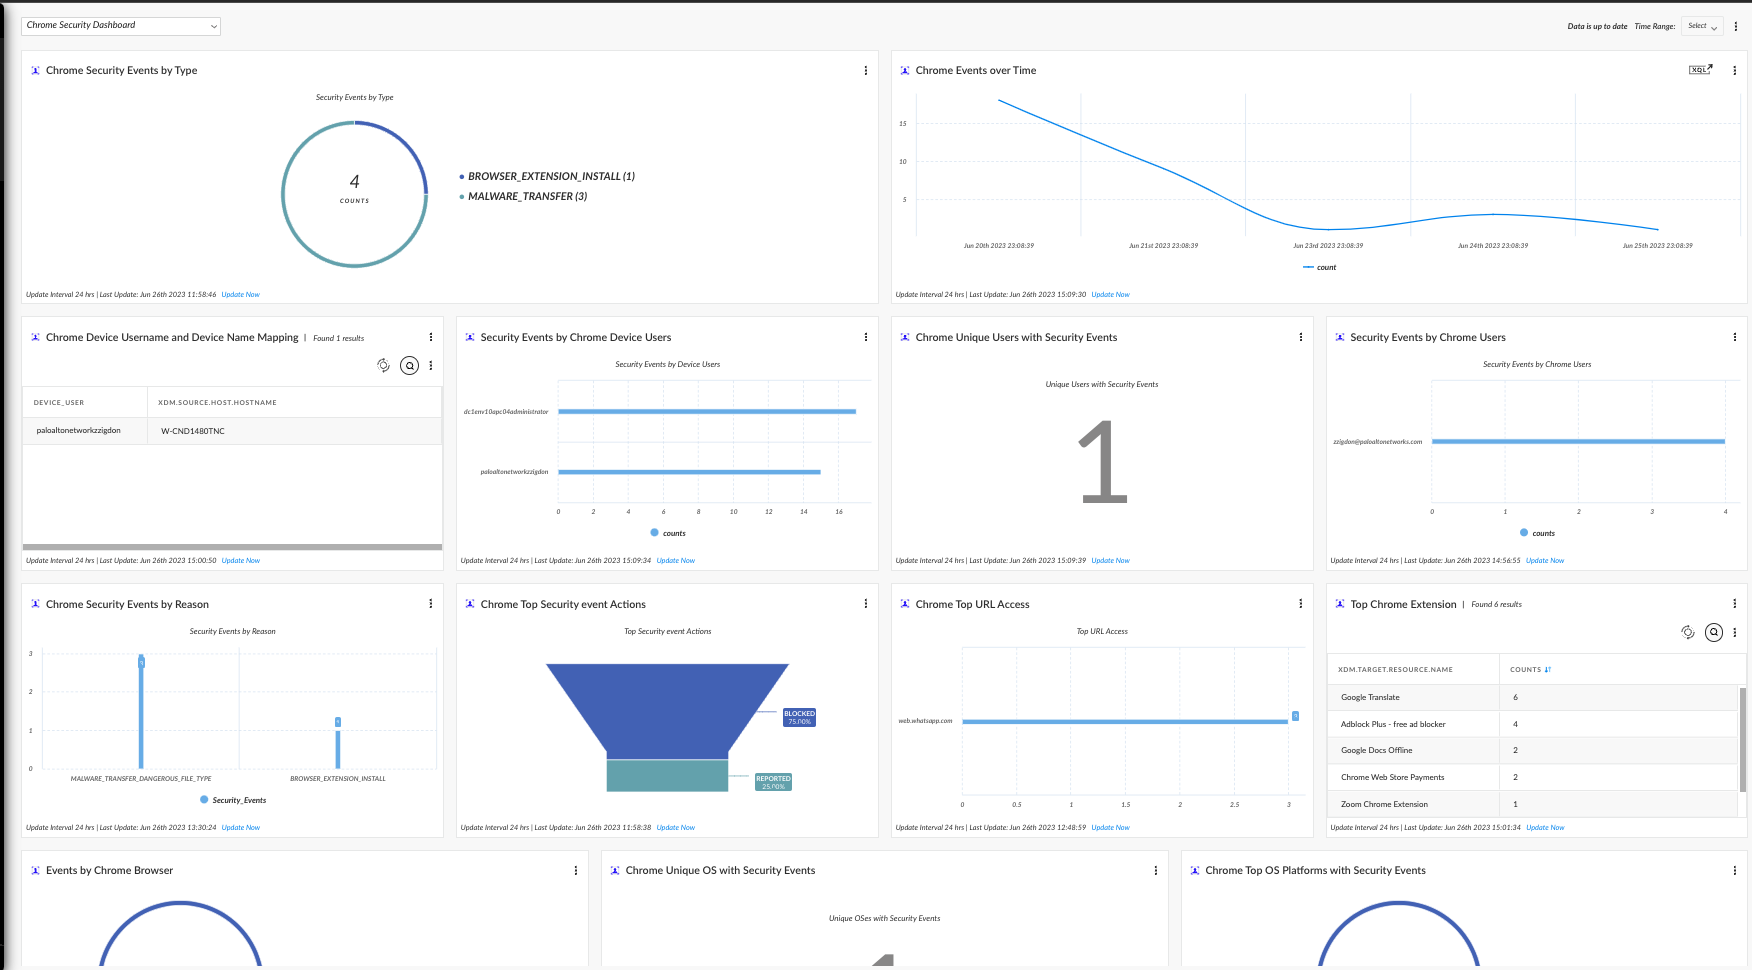Open options menu for Chrome Security Events by Type
The width and height of the screenshot is (1752, 970).
click(x=866, y=71)
